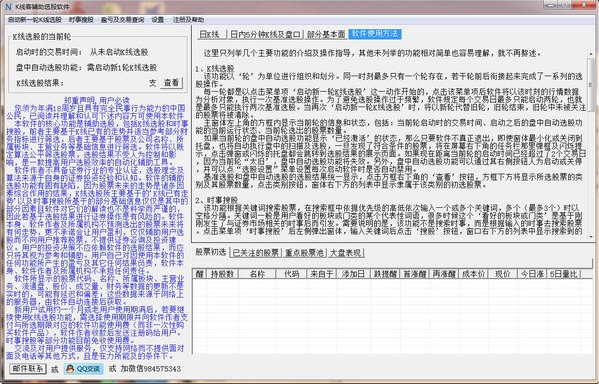Switch to the 部分基本面 tab
Image resolution: width=599 pixels, height=384 pixels.
point(326,34)
